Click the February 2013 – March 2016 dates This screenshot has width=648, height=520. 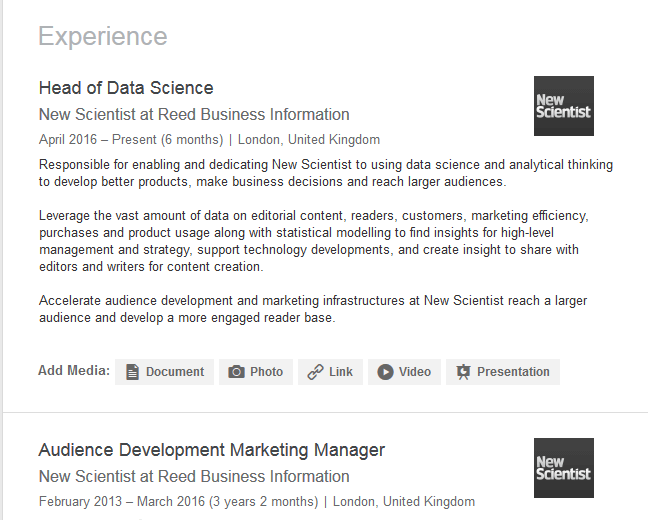coord(178,502)
